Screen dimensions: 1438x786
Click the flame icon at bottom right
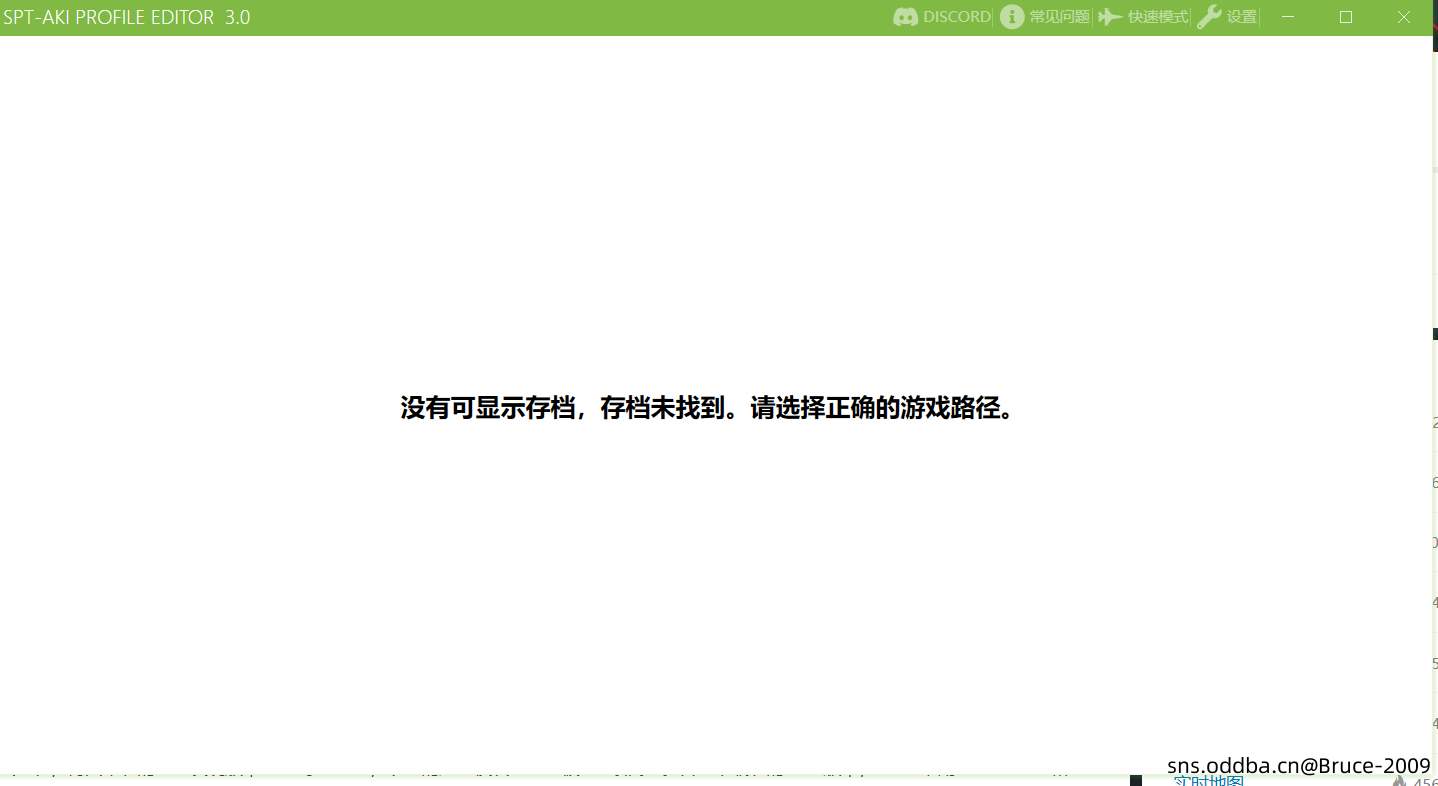[1399, 781]
